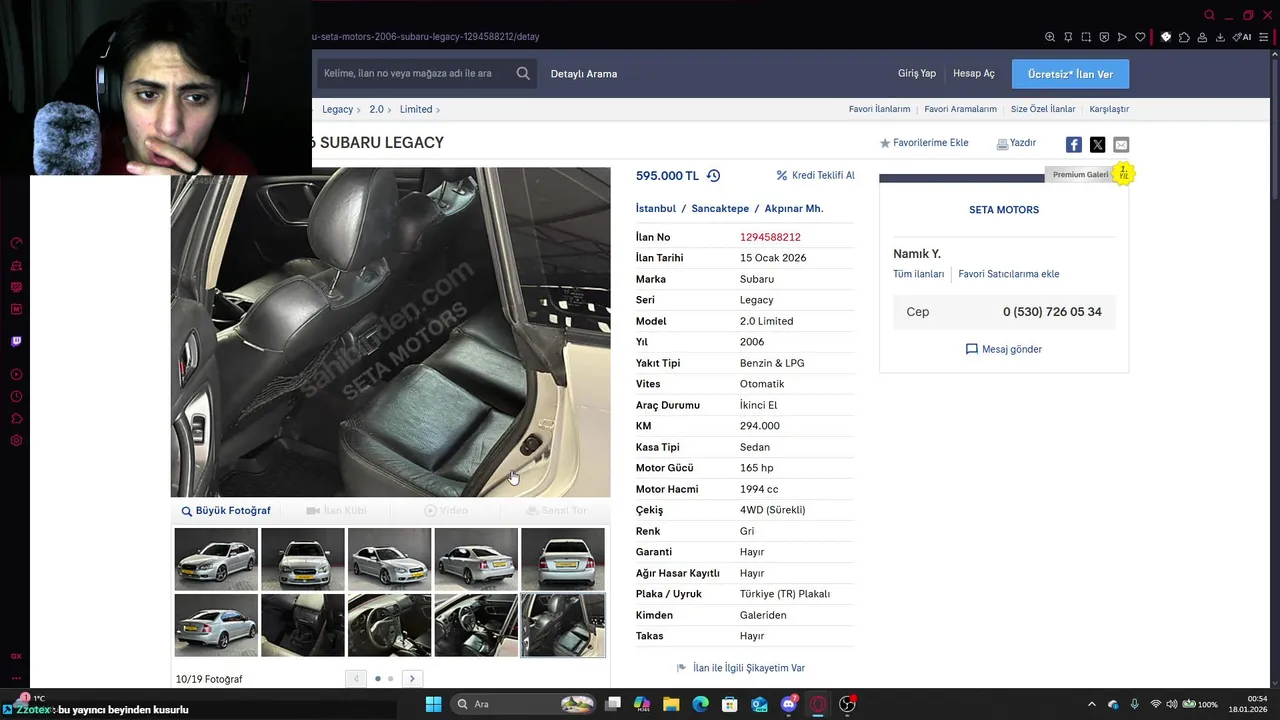Viewport: 1280px width, 720px height.
Task: Add page to bookmarks with heart icon
Action: [1140, 37]
